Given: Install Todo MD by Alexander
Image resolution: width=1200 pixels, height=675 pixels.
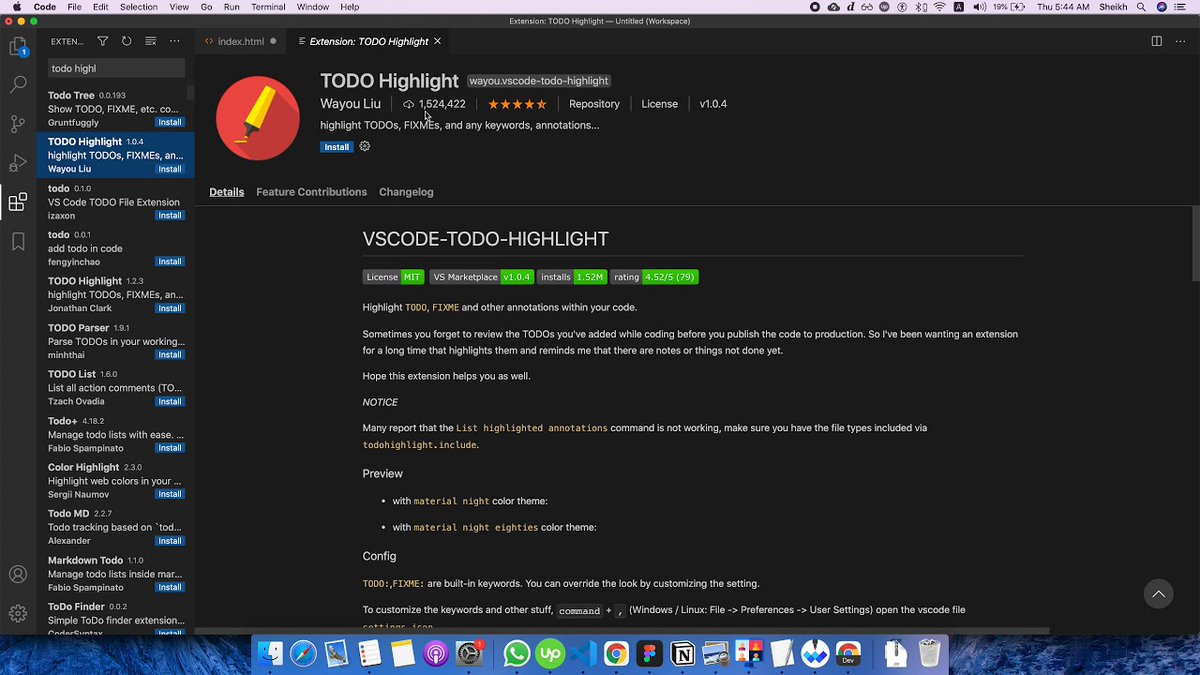Looking at the screenshot, I should click(x=170, y=541).
